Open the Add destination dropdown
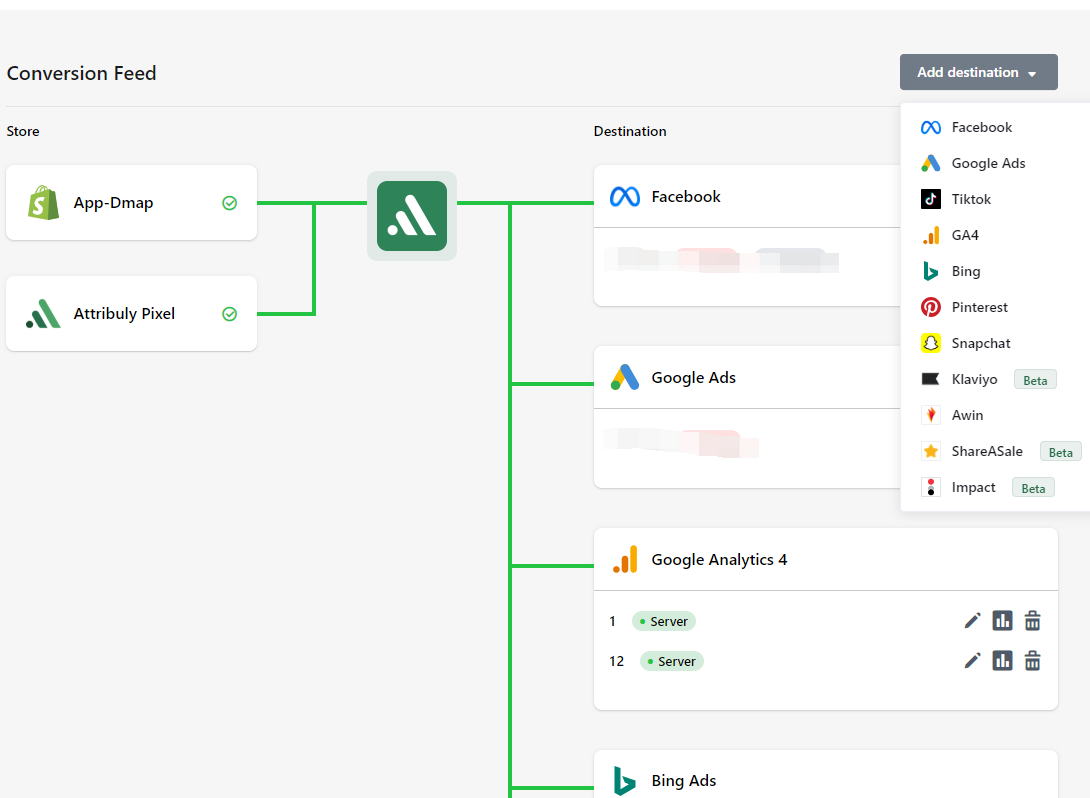 [x=978, y=72]
